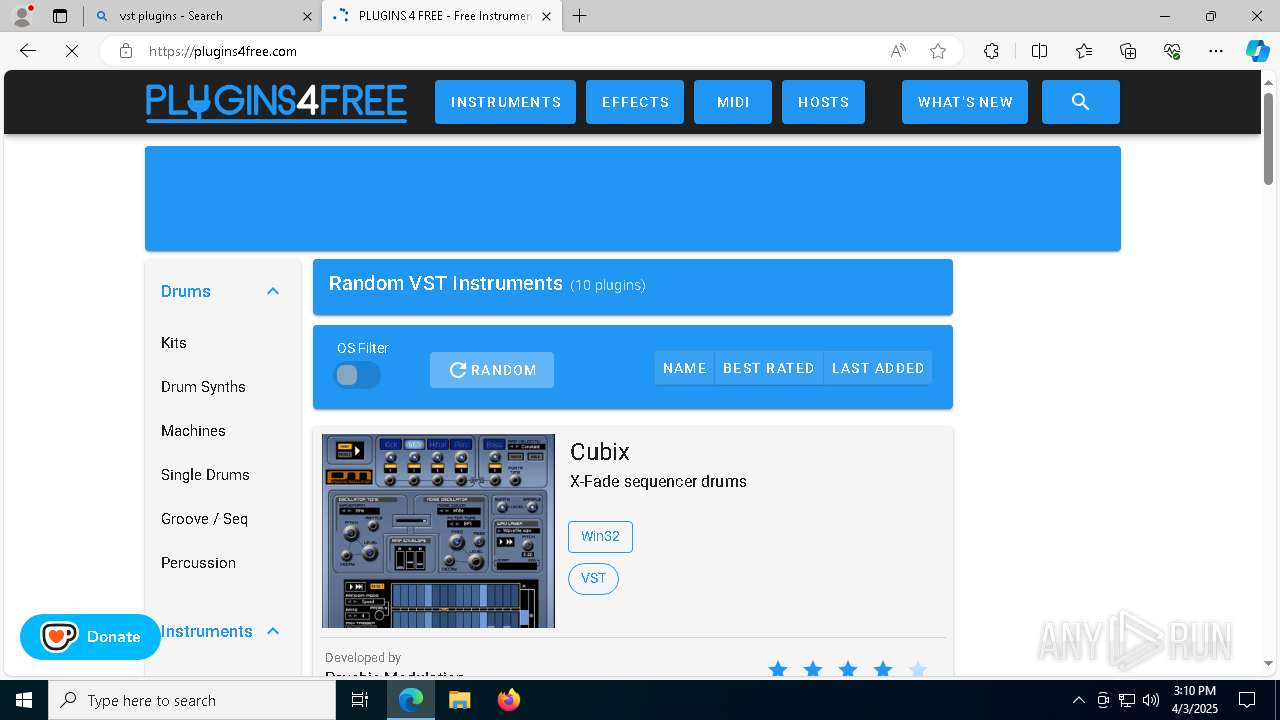
Task: Click the Instruments sidebar heading
Action: tap(207, 631)
